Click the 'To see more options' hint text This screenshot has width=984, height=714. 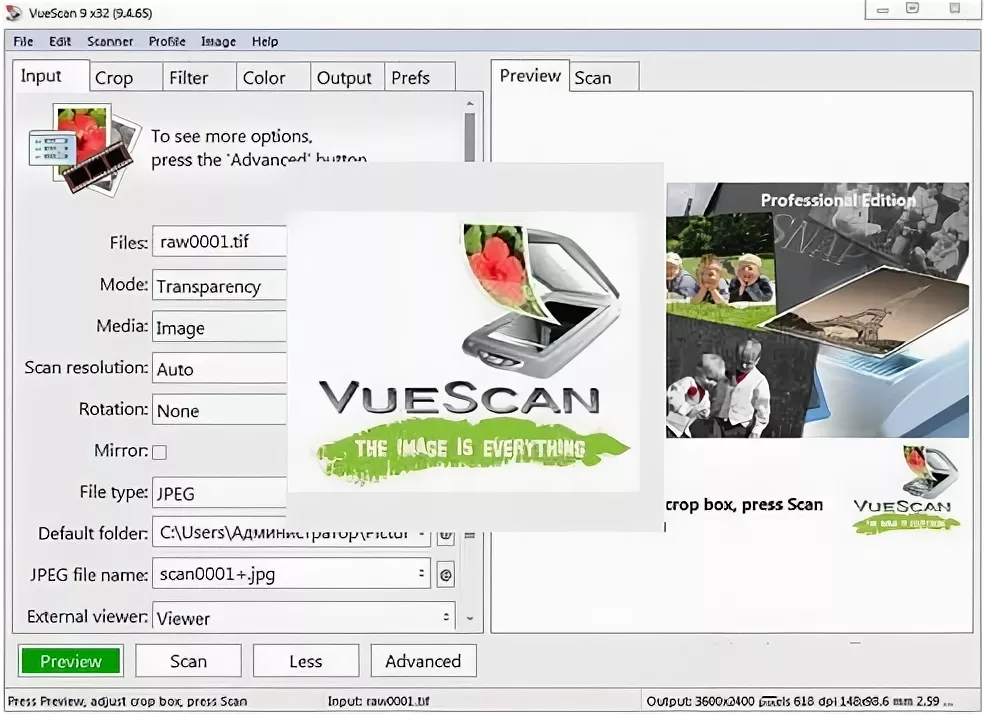point(259,147)
